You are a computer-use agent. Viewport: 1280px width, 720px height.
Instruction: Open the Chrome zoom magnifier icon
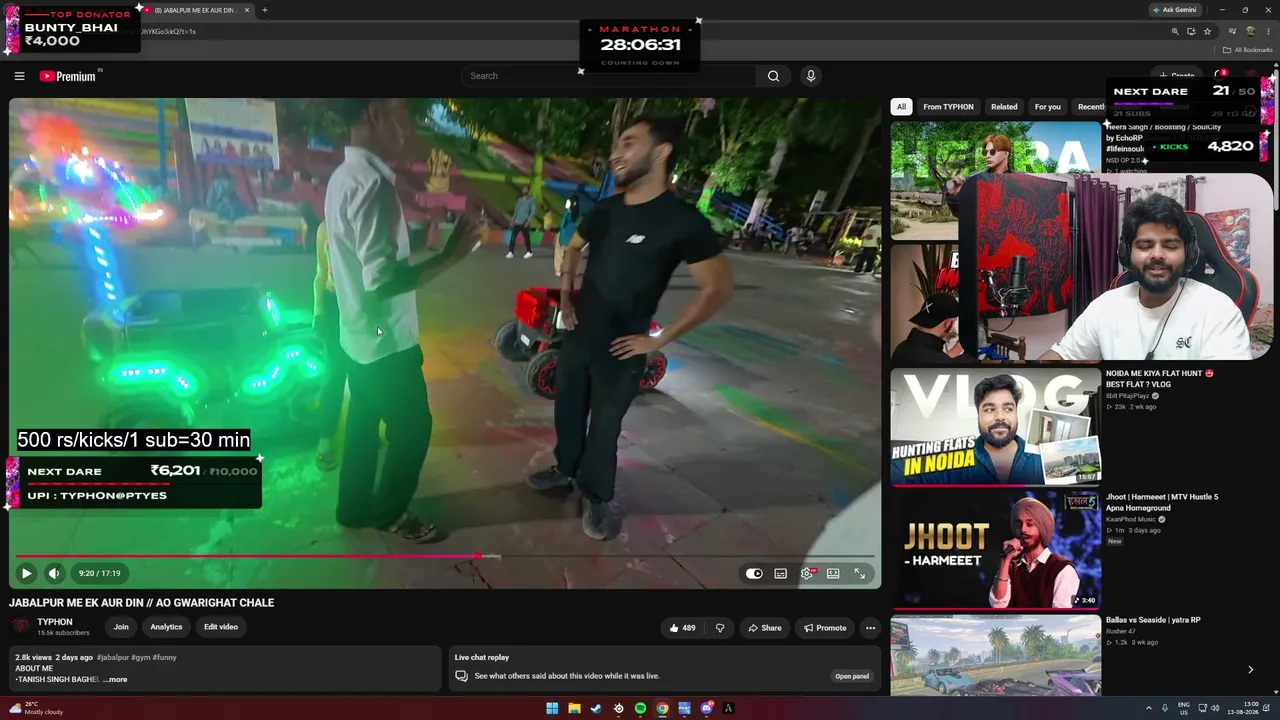1175,31
